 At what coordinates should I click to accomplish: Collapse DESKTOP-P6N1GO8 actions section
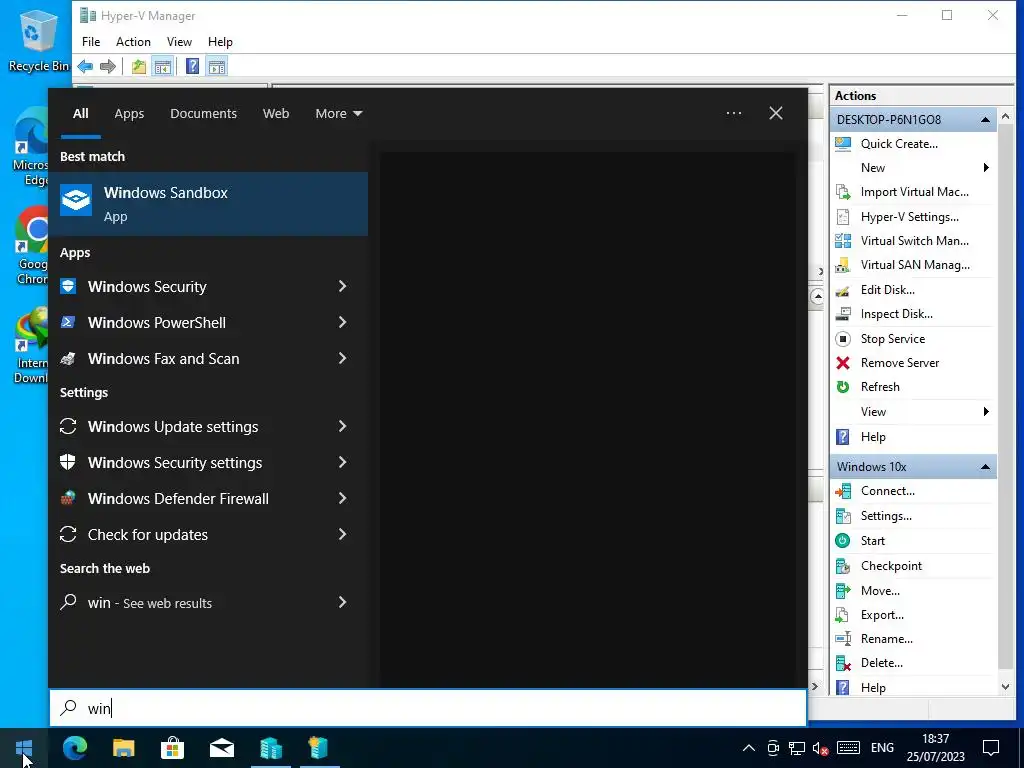(985, 120)
